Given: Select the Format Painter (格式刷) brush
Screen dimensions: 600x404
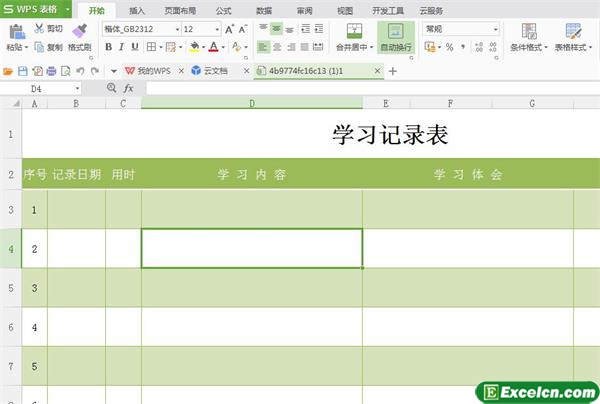Looking at the screenshot, I should [x=79, y=31].
